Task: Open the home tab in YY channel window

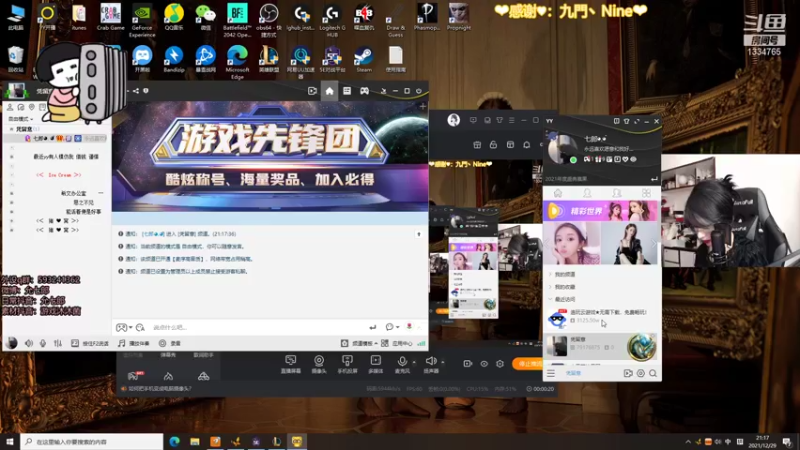Action: [329, 91]
